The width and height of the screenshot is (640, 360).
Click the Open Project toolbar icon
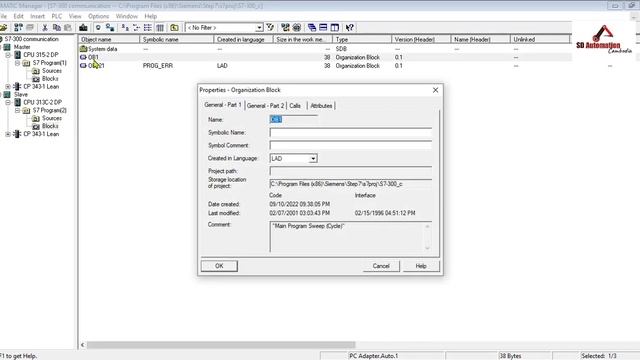click(x=3, y=27)
